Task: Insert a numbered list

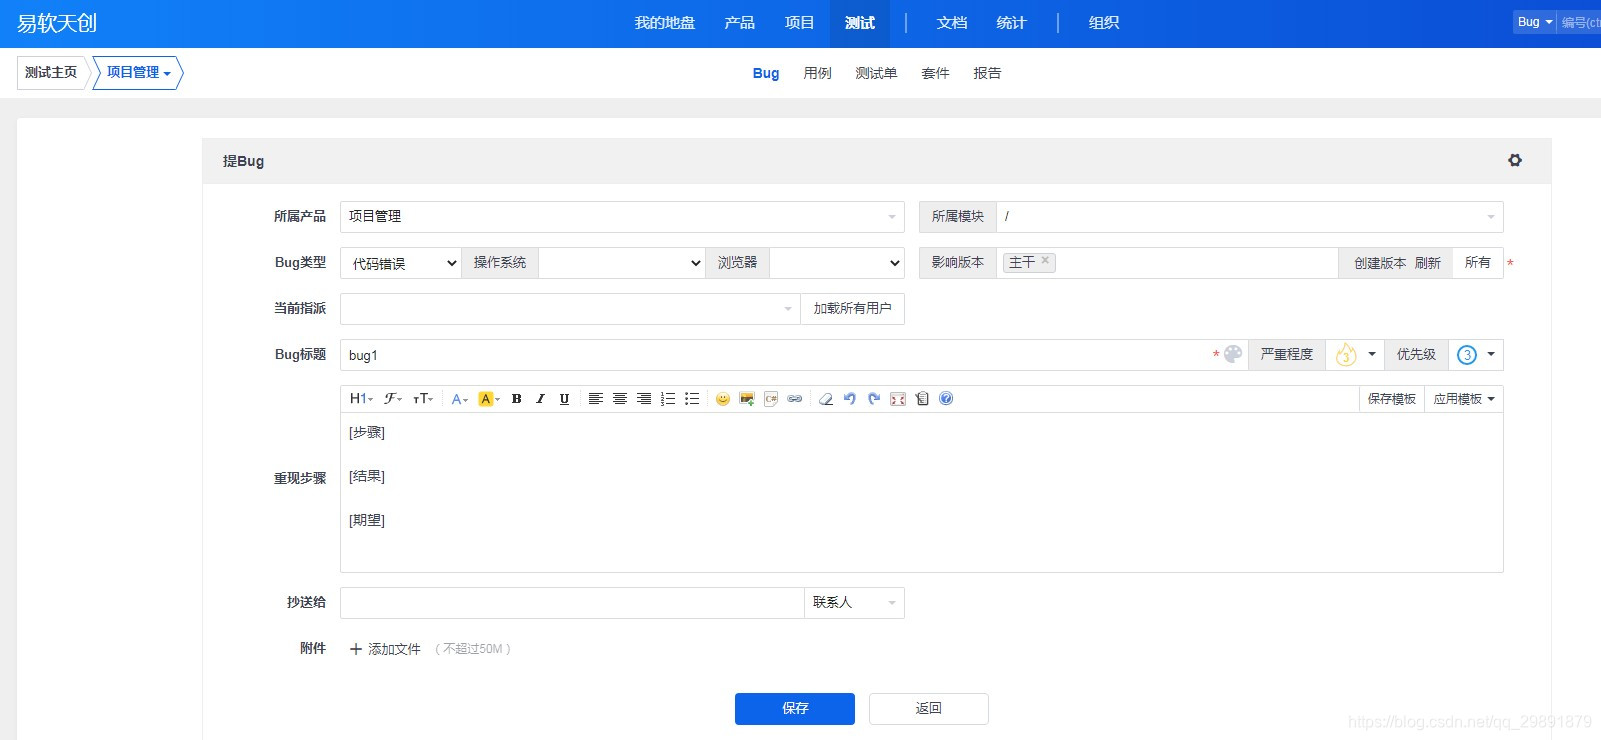Action: pos(667,399)
